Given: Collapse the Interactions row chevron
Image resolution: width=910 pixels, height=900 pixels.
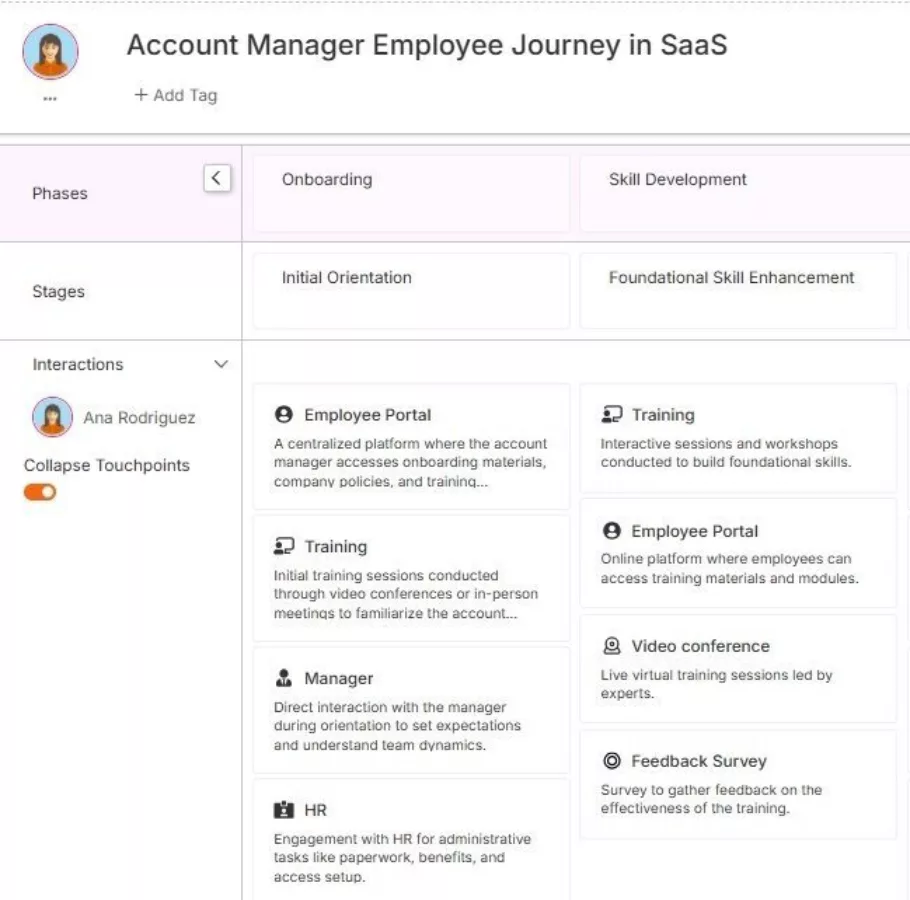Looking at the screenshot, I should point(221,364).
